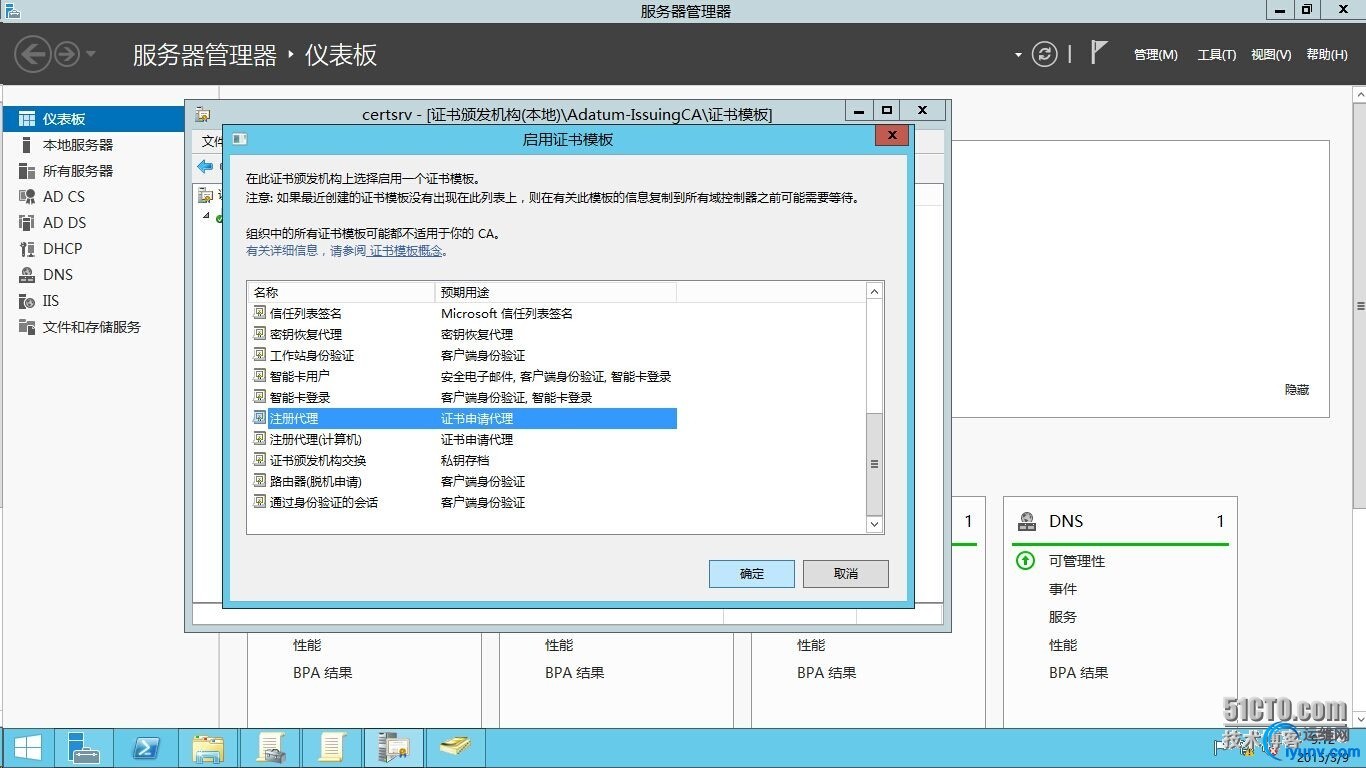
Task: Click template list scrollbar up arrow
Action: click(x=875, y=292)
